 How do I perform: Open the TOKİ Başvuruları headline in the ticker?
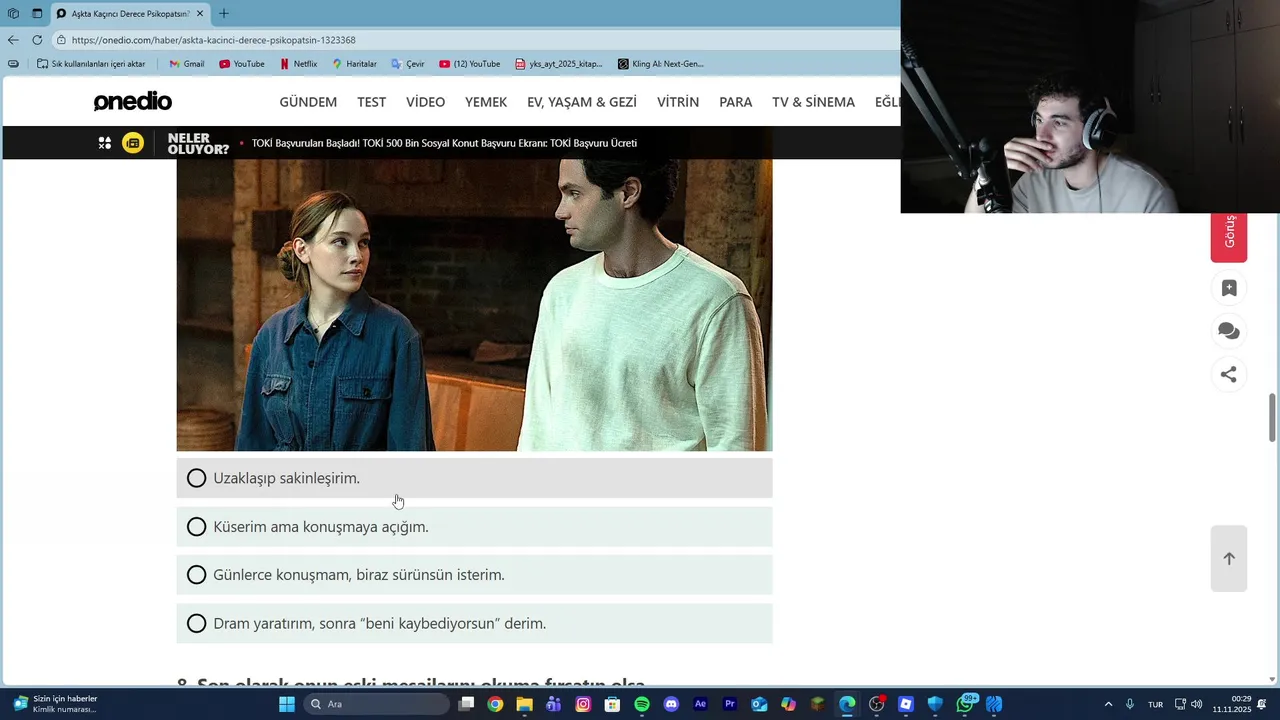444,143
